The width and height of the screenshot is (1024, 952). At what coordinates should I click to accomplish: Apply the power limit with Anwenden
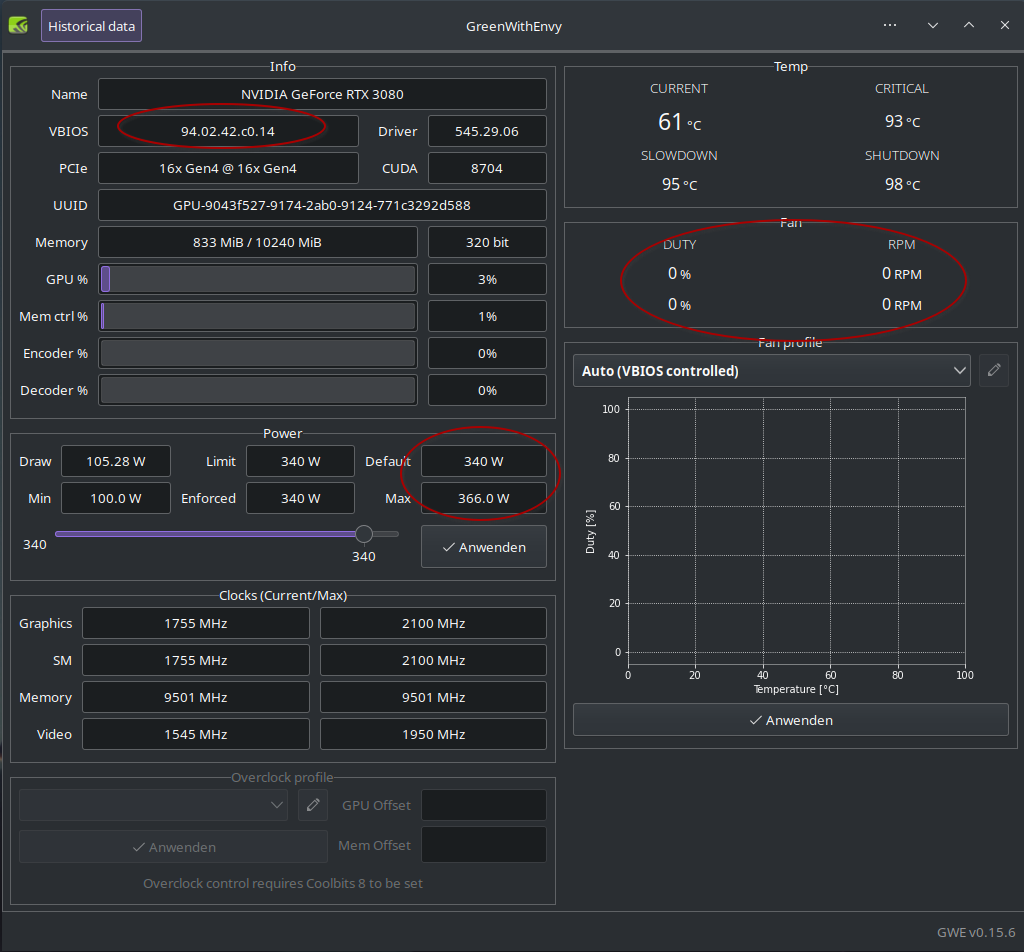click(x=484, y=547)
